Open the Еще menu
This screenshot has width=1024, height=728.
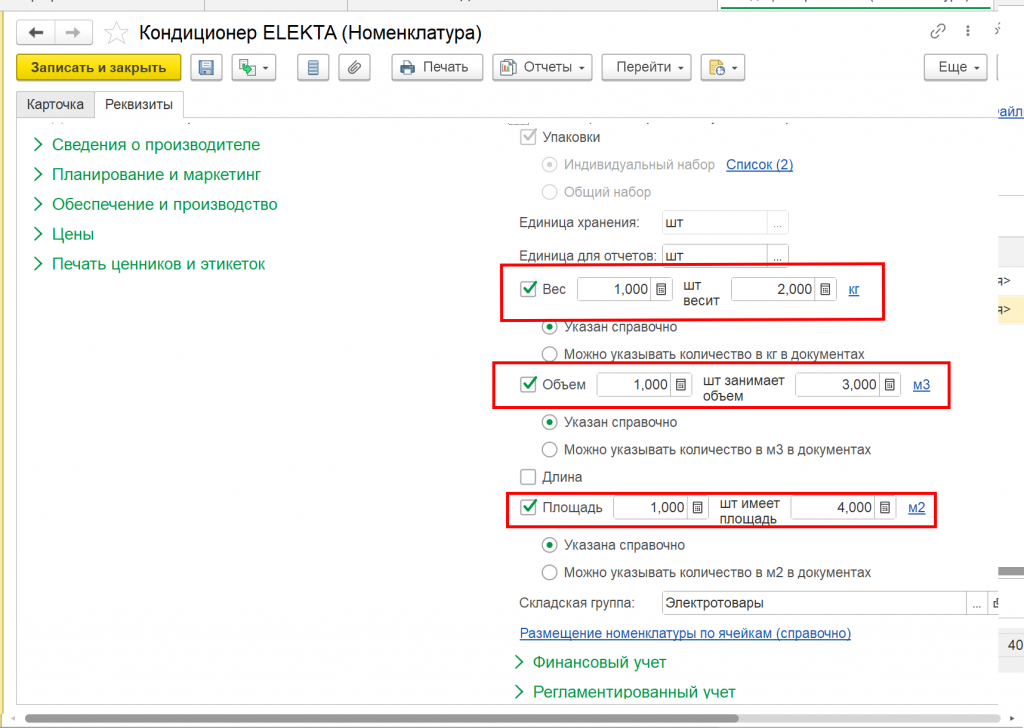point(955,67)
